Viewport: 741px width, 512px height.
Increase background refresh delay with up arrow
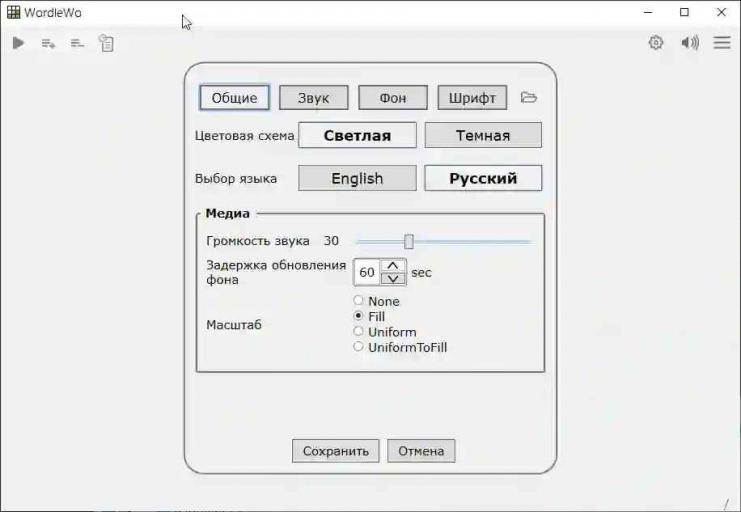[x=393, y=266]
